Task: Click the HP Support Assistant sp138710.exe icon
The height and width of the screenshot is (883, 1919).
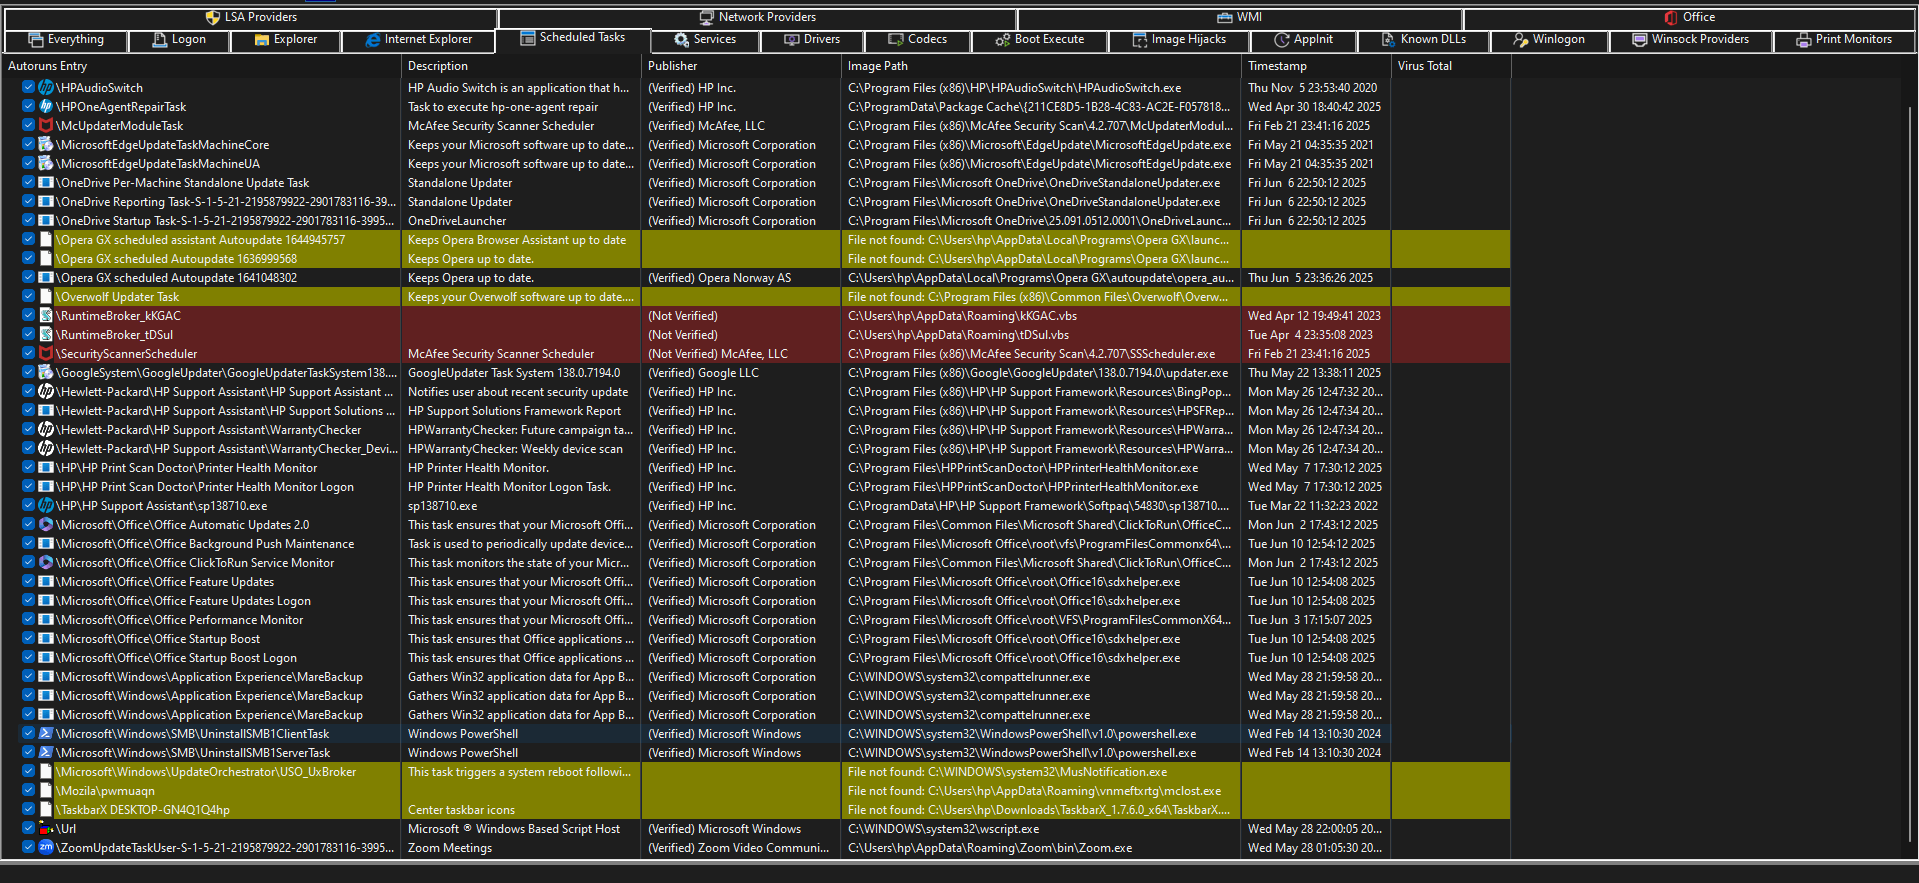Action: pos(45,506)
